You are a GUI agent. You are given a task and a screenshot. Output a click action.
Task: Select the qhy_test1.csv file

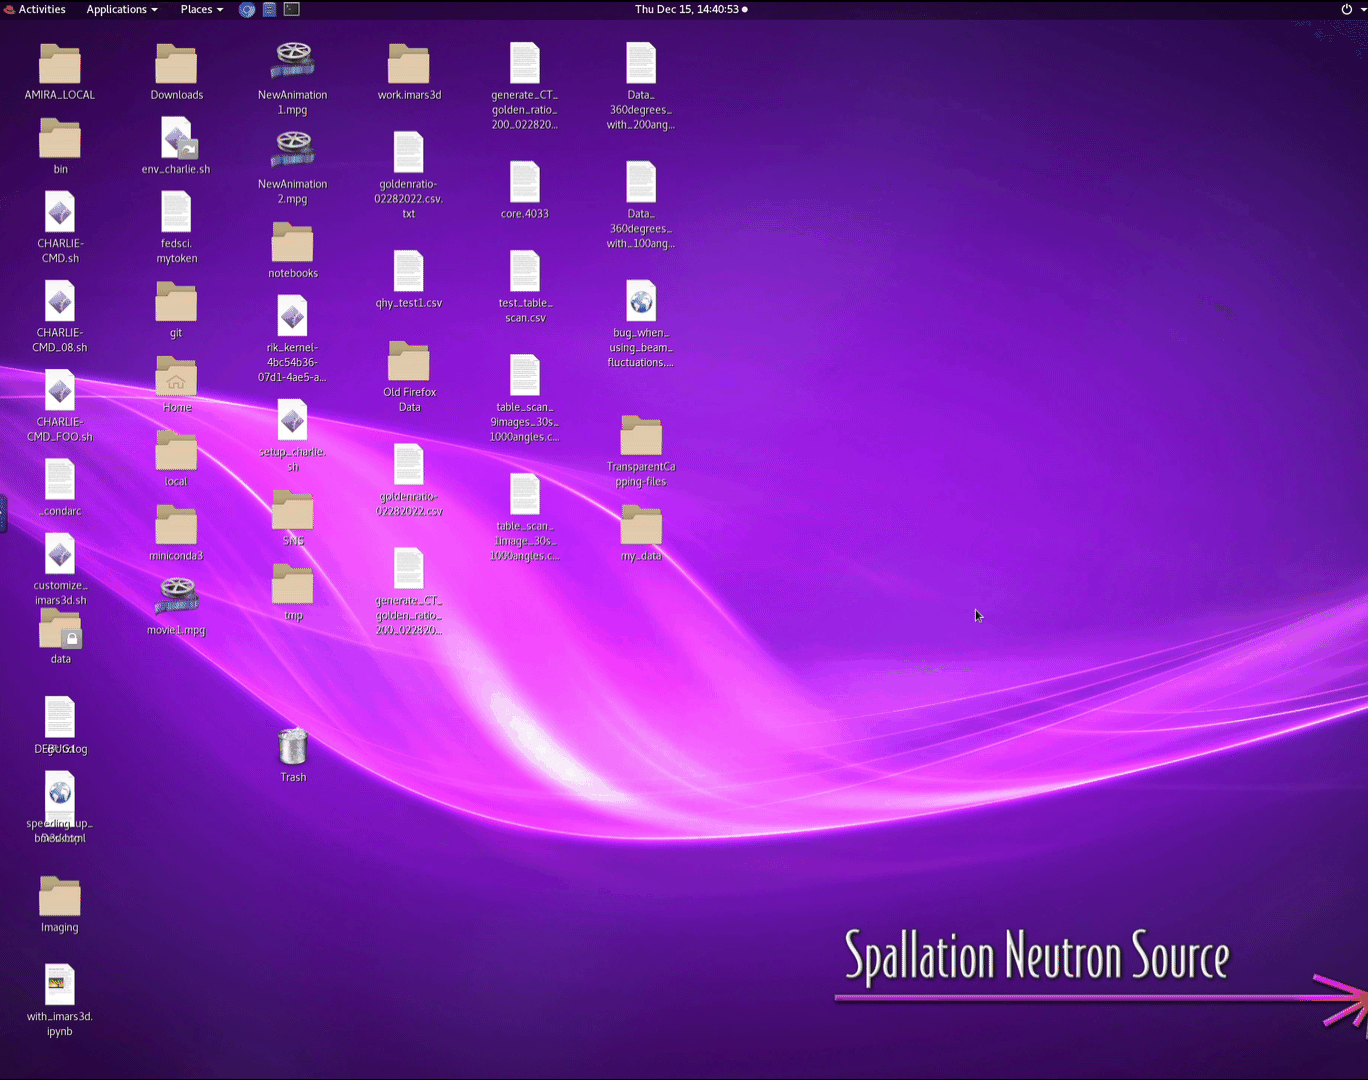[x=409, y=272]
